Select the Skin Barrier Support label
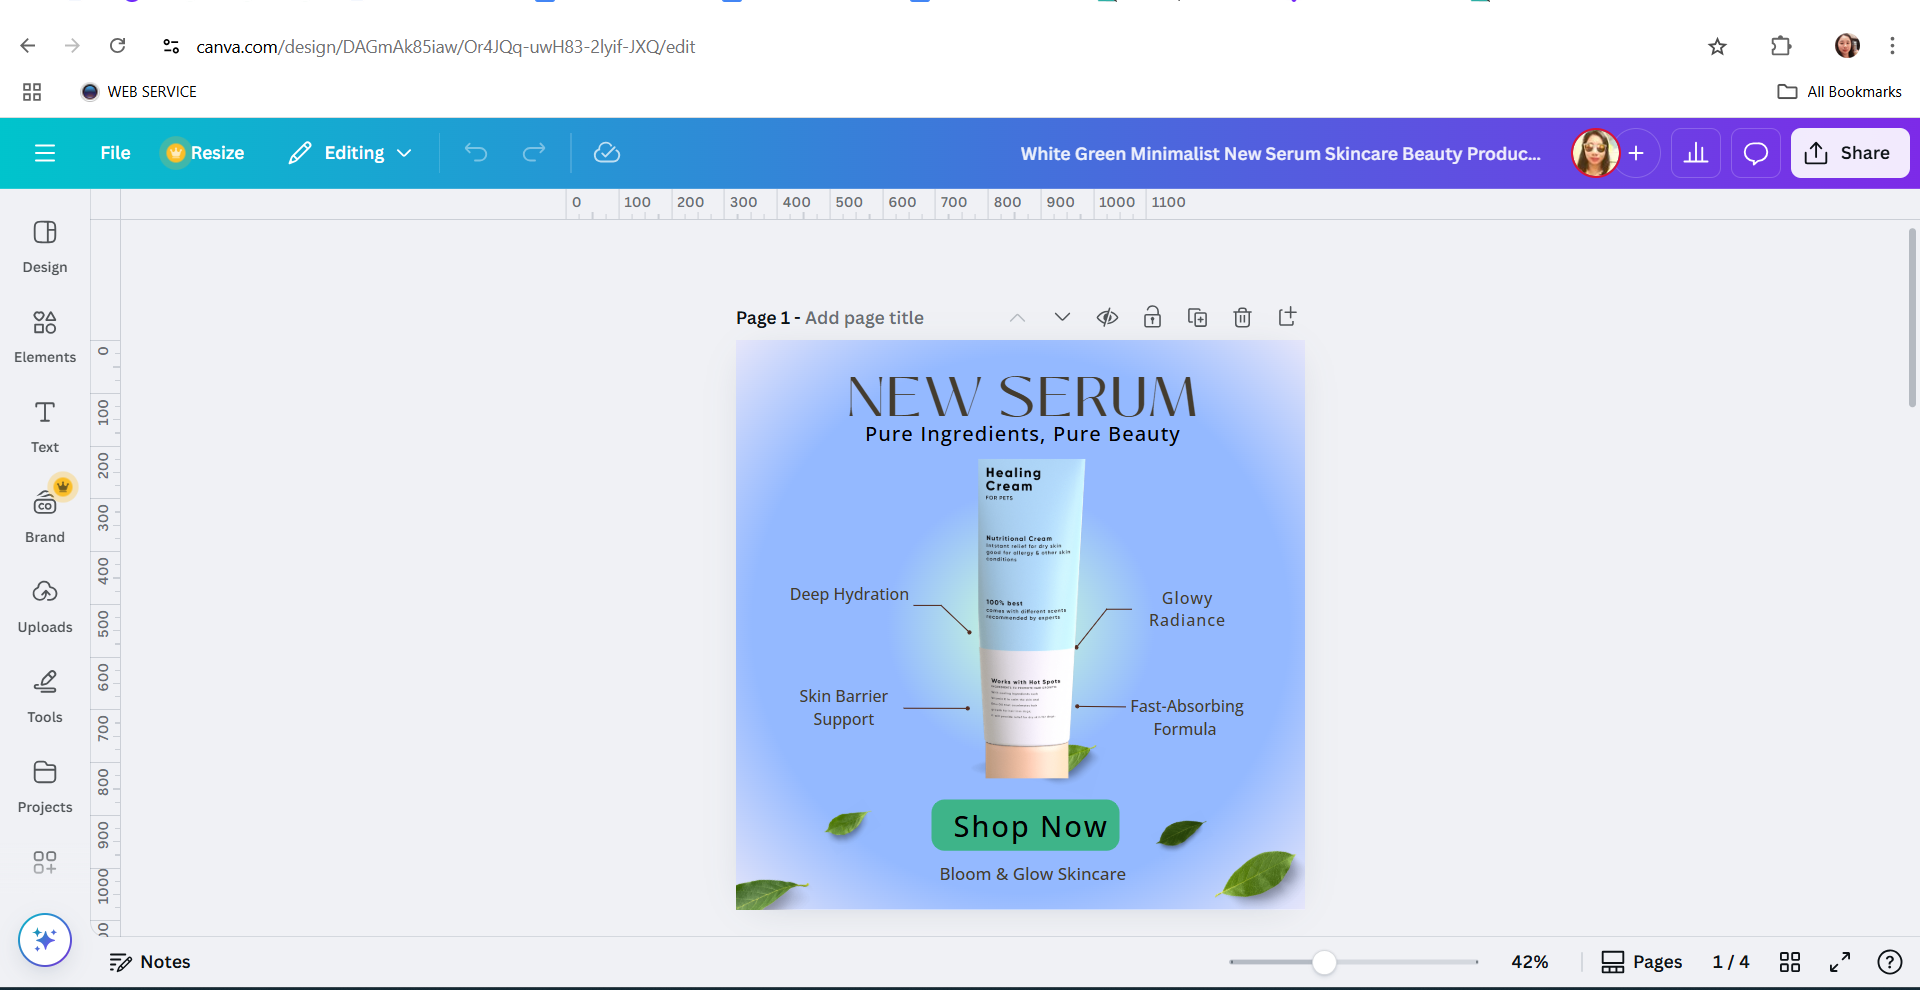1920x990 pixels. [x=843, y=707]
